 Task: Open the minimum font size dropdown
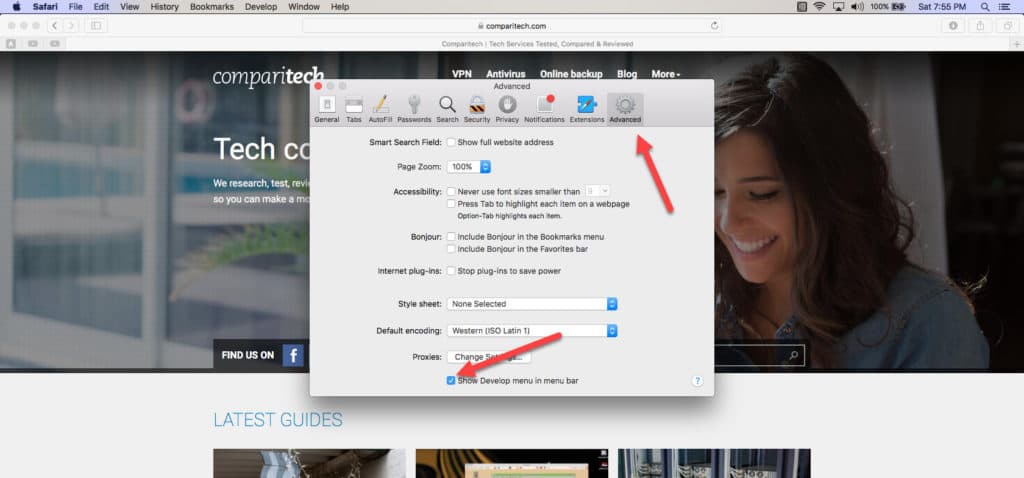click(598, 191)
